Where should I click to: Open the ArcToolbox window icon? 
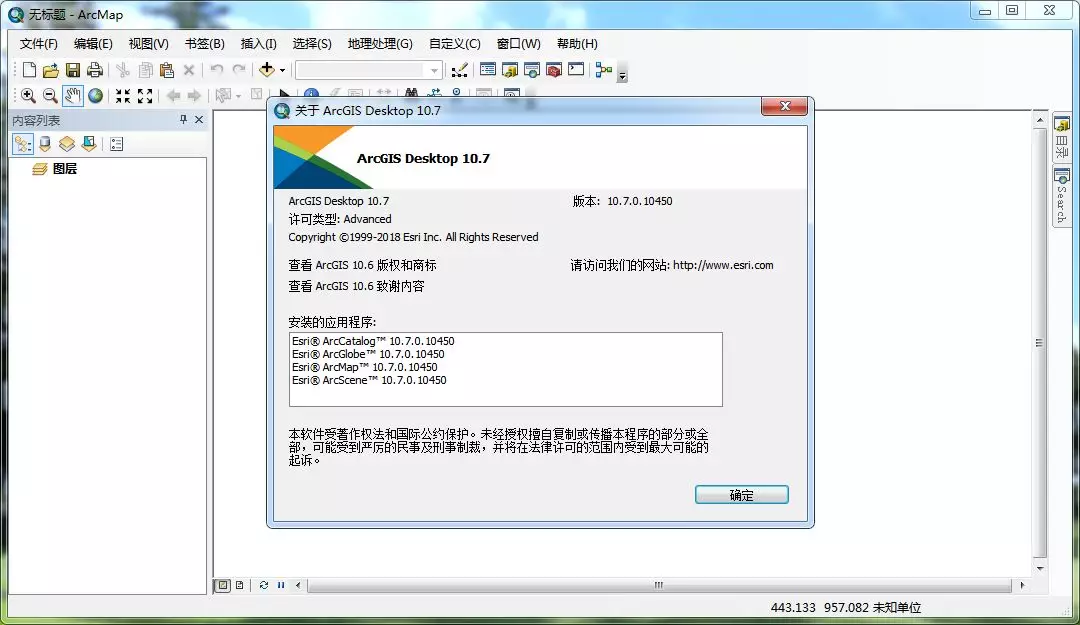click(x=554, y=70)
